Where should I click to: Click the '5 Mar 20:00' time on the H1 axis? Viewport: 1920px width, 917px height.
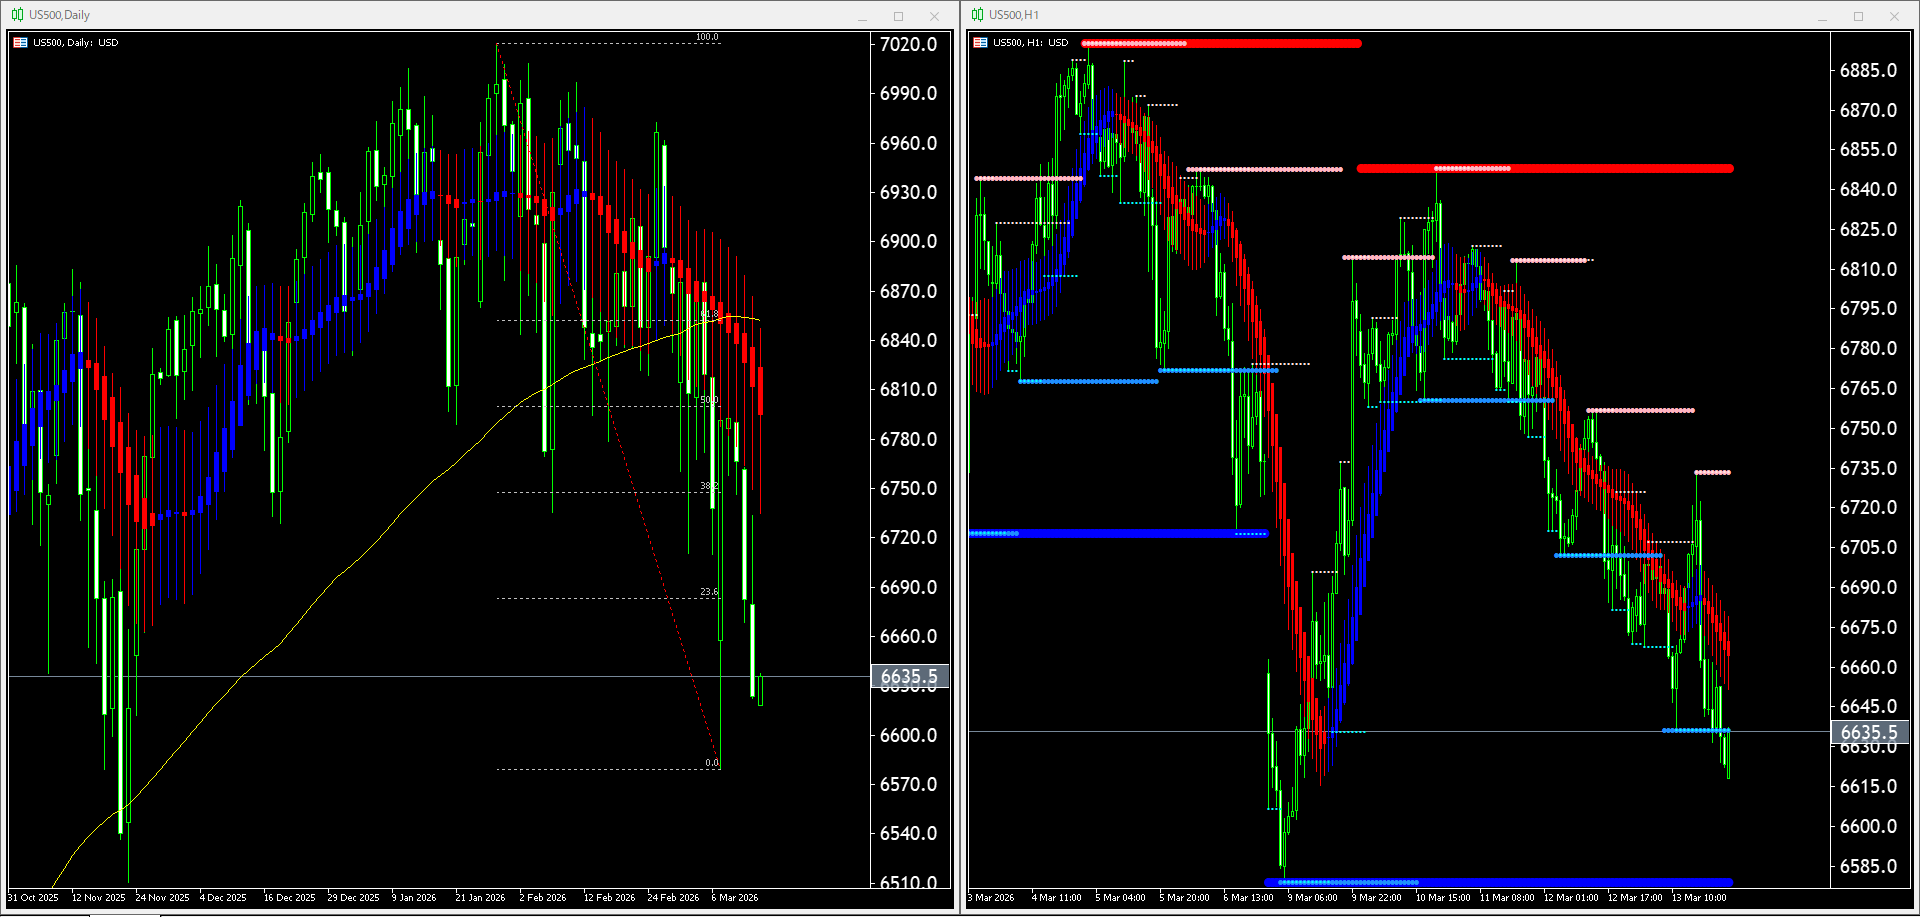click(x=1184, y=898)
